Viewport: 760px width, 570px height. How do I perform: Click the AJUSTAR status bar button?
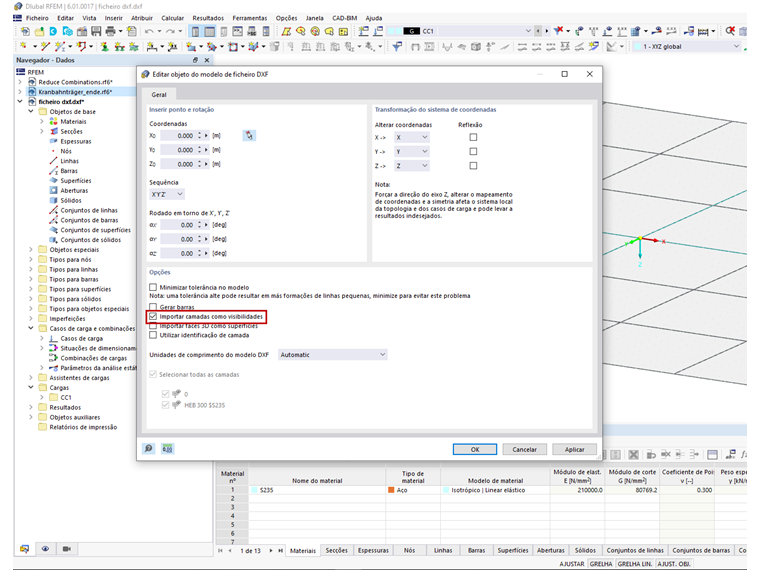[572, 564]
